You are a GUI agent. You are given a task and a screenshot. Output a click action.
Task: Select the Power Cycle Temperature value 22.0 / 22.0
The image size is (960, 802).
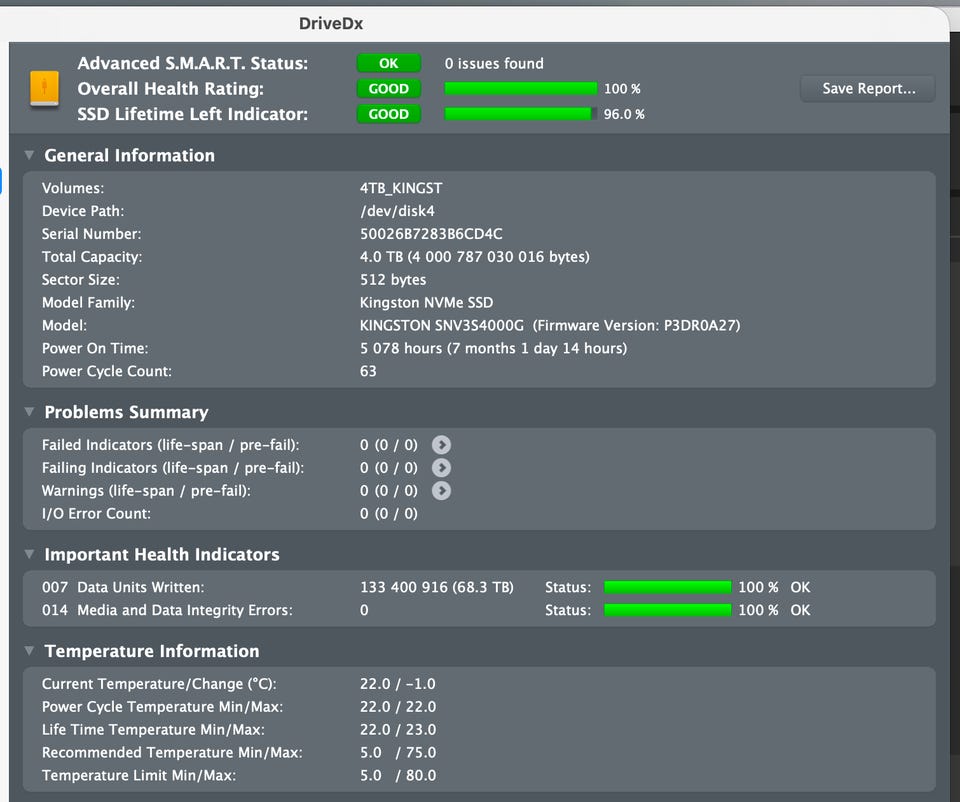[398, 706]
